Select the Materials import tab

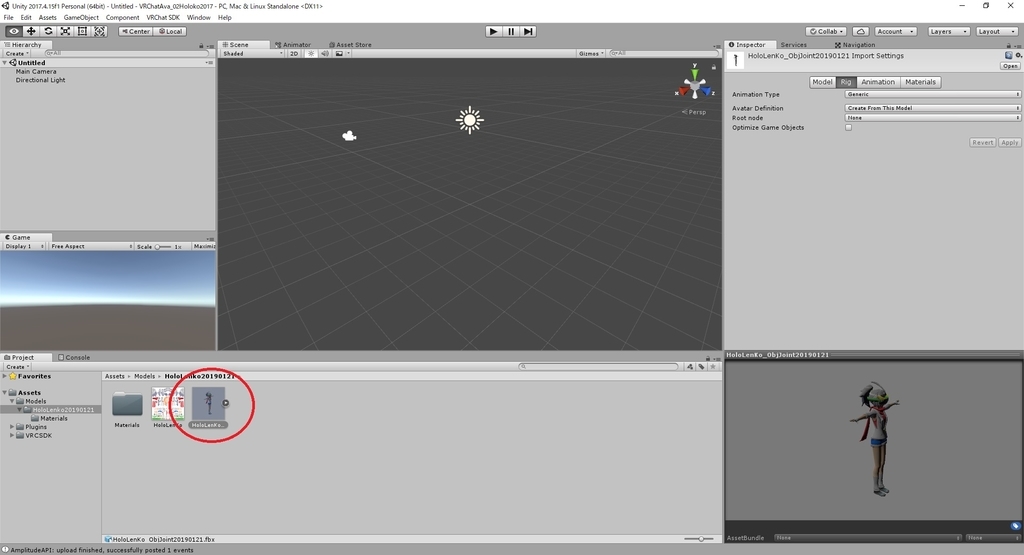point(920,82)
